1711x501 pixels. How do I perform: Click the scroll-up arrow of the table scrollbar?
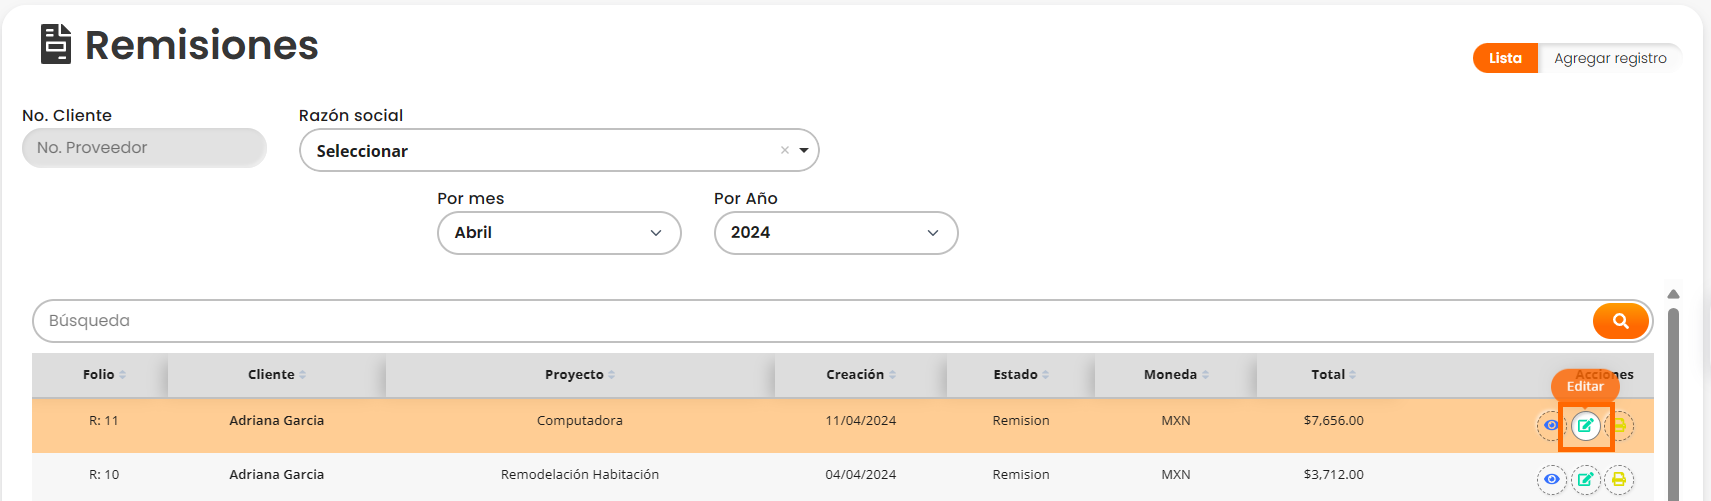[1673, 294]
